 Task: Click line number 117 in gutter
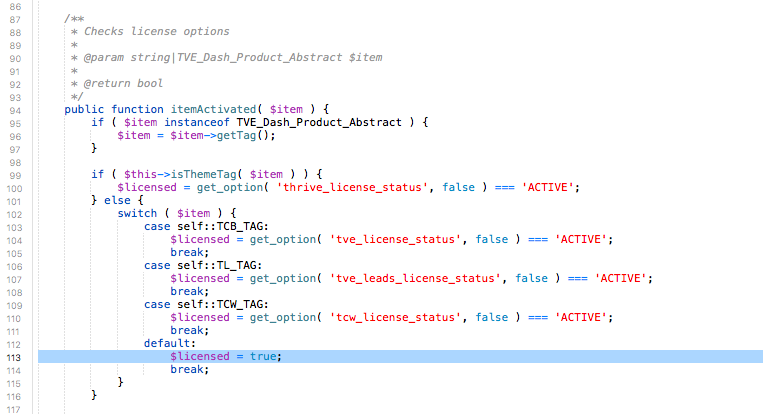tap(14, 410)
